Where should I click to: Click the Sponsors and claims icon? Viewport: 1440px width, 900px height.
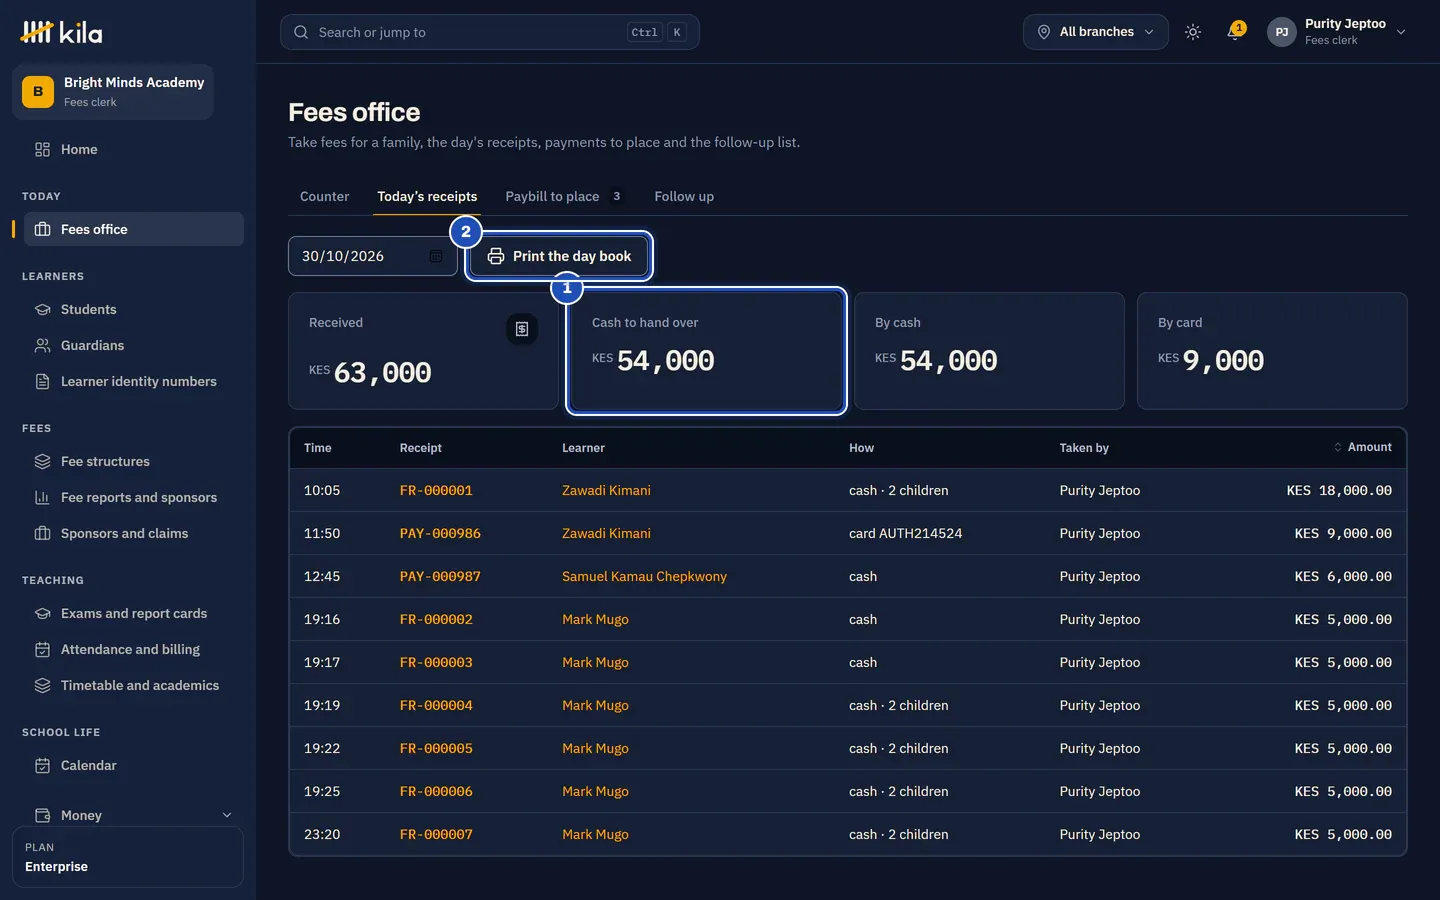[42, 533]
